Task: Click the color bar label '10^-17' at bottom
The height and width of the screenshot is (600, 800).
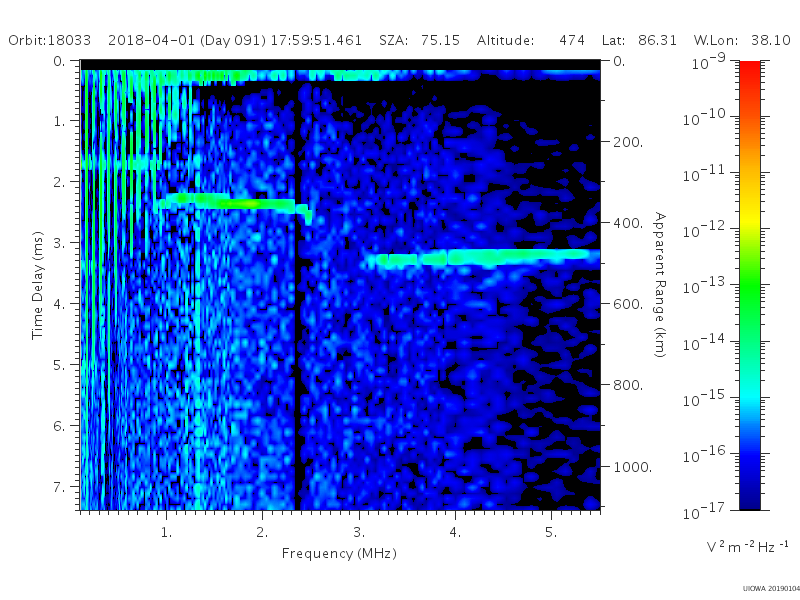Action: (704, 510)
